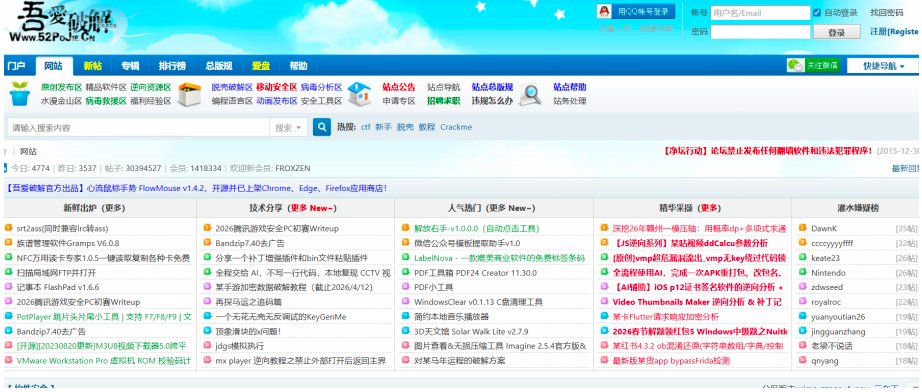
Task: Open the 门户 nav tab
Action: coord(16,66)
